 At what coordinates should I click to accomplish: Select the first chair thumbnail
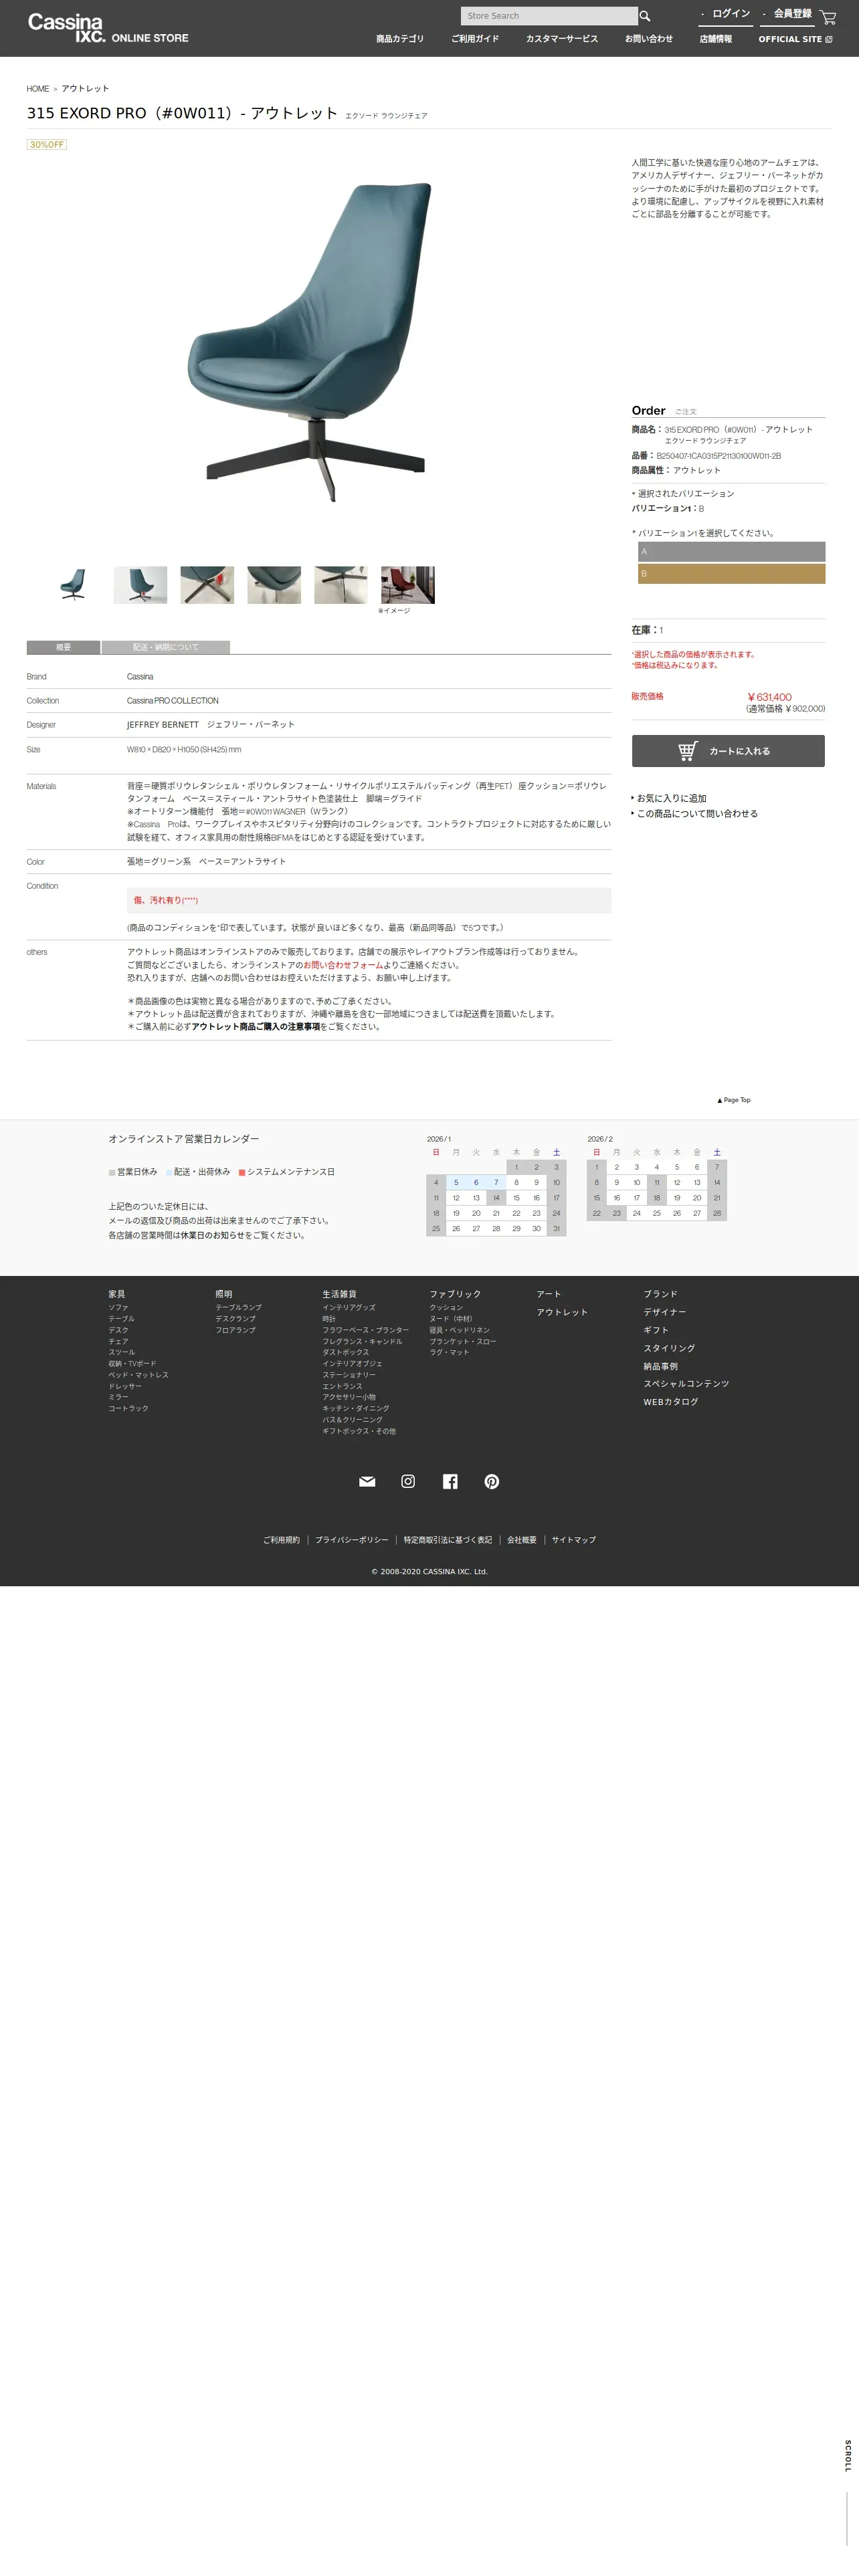tap(73, 585)
